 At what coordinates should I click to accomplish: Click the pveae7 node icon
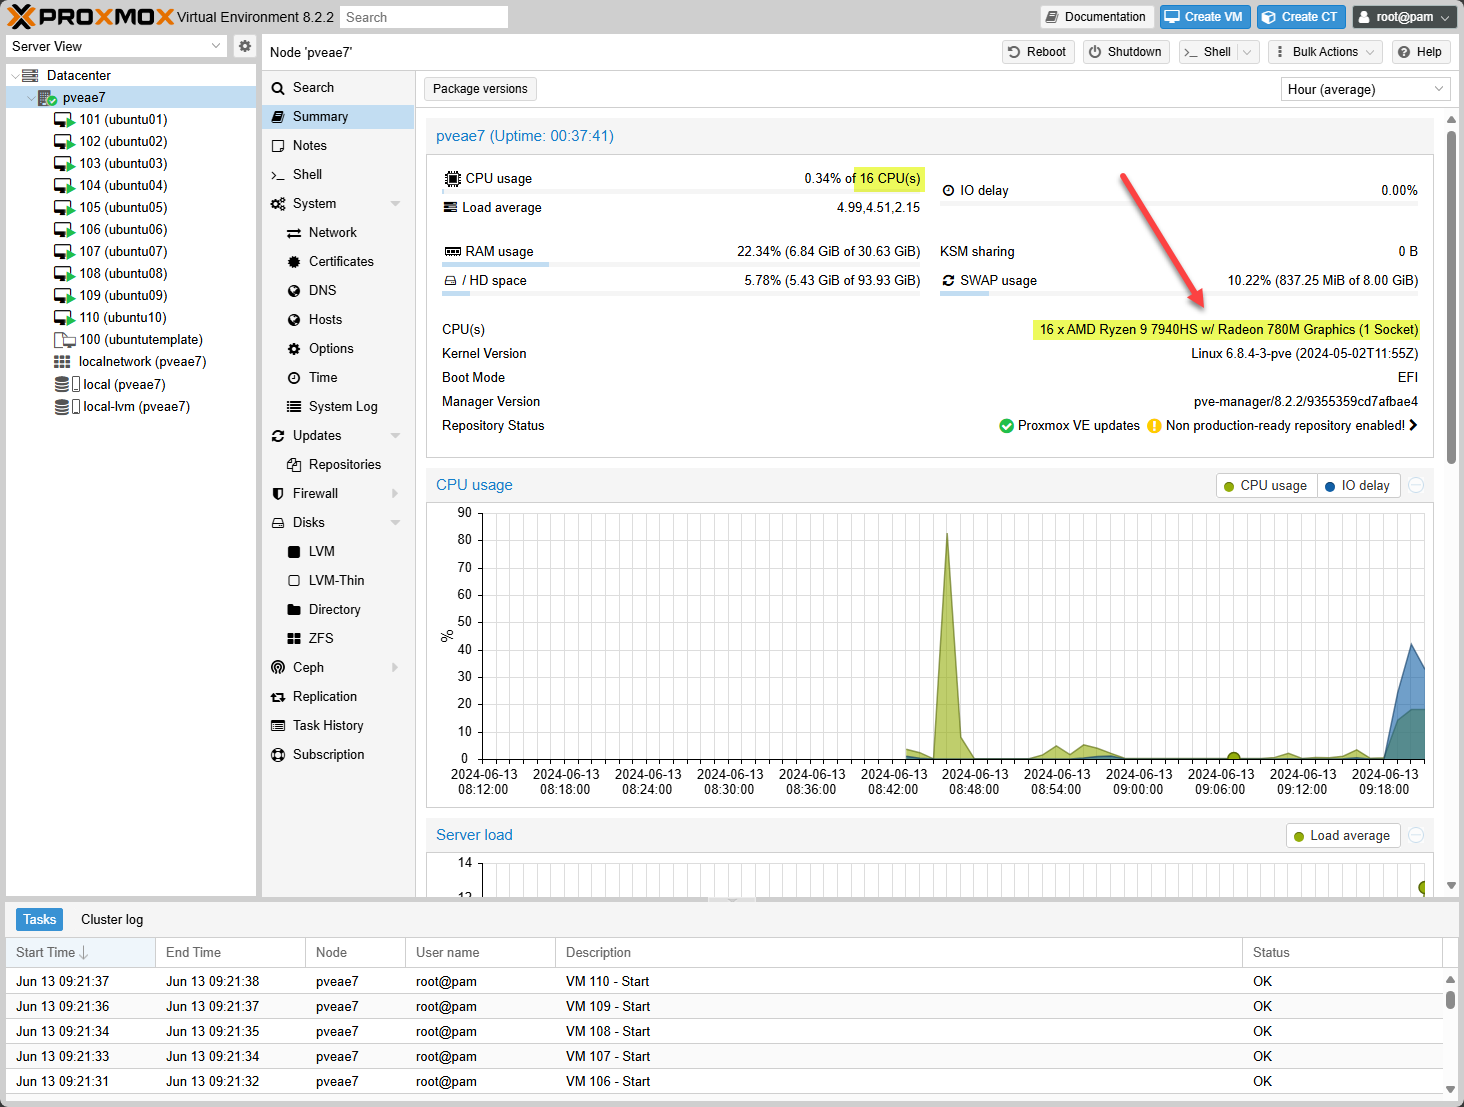[x=47, y=98]
